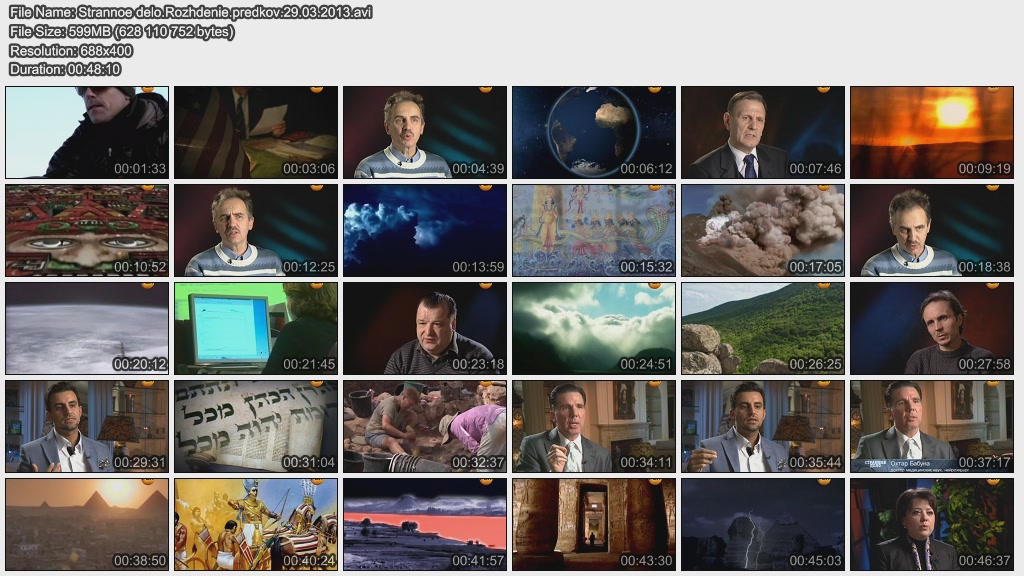Open the pyramids thumbnail at 00:38:50
This screenshot has width=1024, height=576.
tap(87, 524)
